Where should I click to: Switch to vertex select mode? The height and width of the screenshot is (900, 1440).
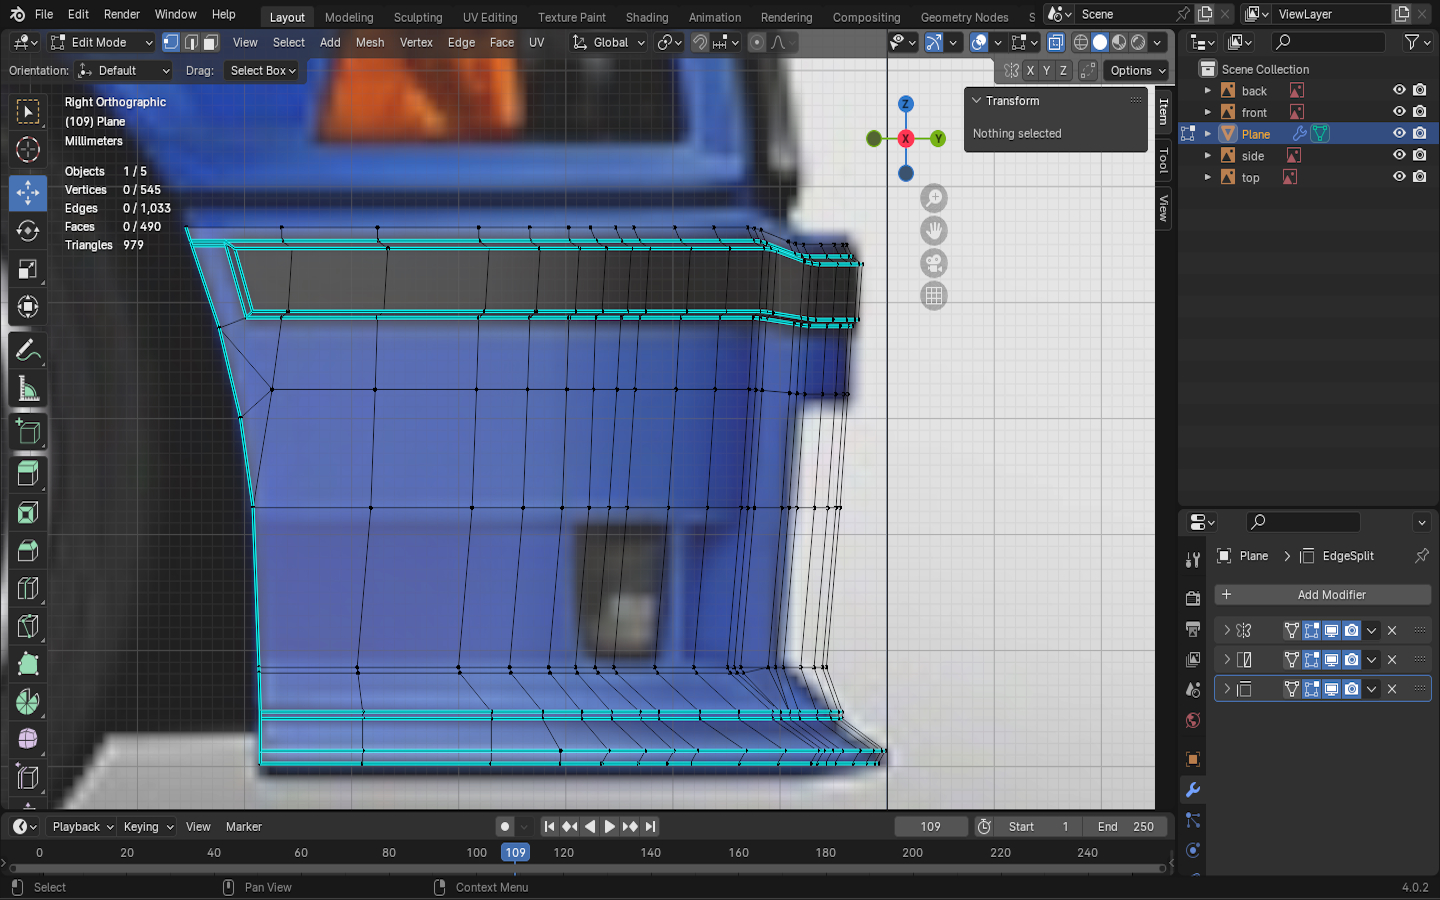(x=171, y=42)
